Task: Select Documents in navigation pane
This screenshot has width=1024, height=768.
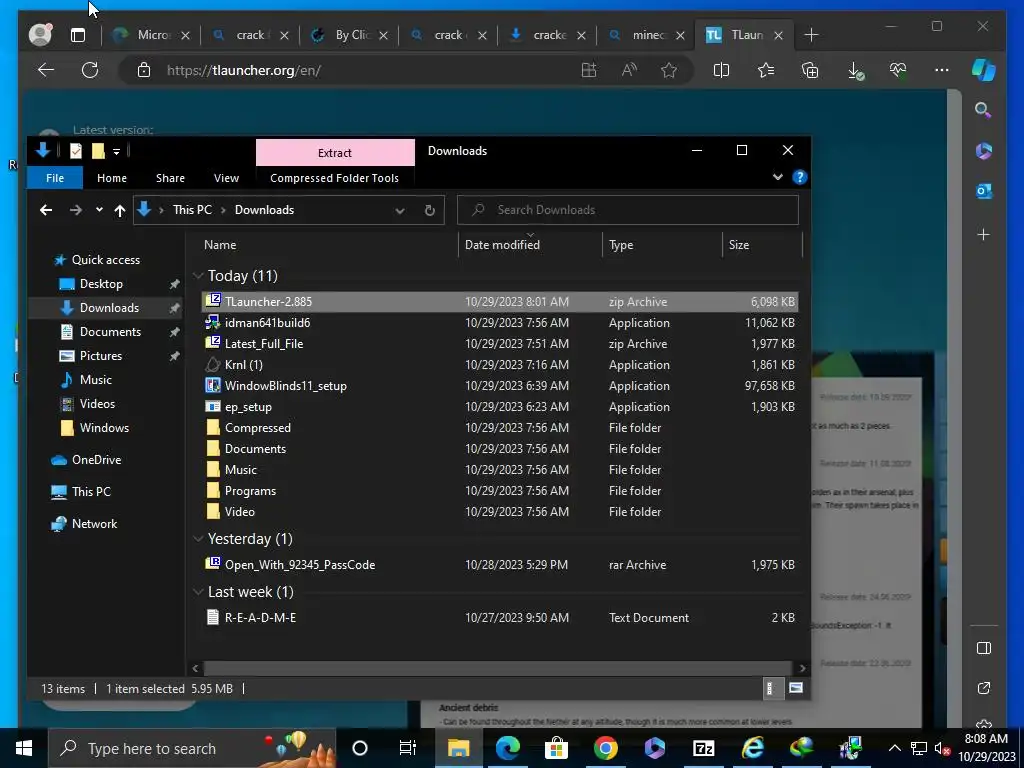Action: click(x=110, y=332)
